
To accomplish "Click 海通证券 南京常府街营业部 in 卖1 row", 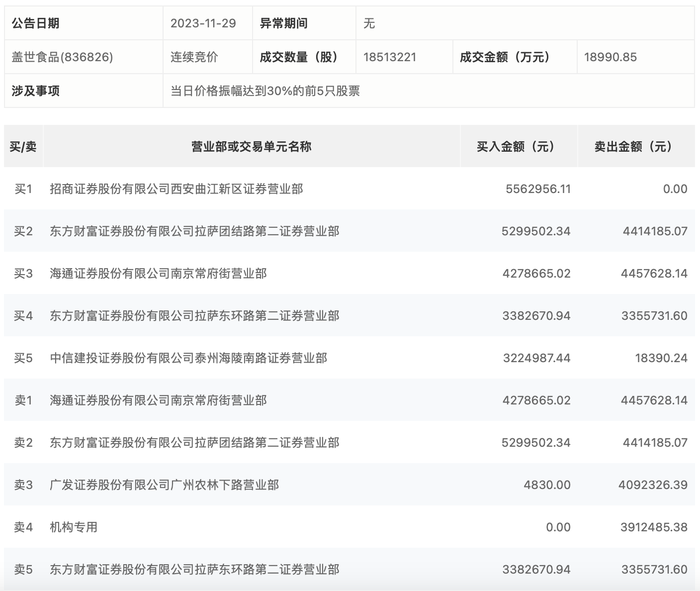I will tap(158, 400).
